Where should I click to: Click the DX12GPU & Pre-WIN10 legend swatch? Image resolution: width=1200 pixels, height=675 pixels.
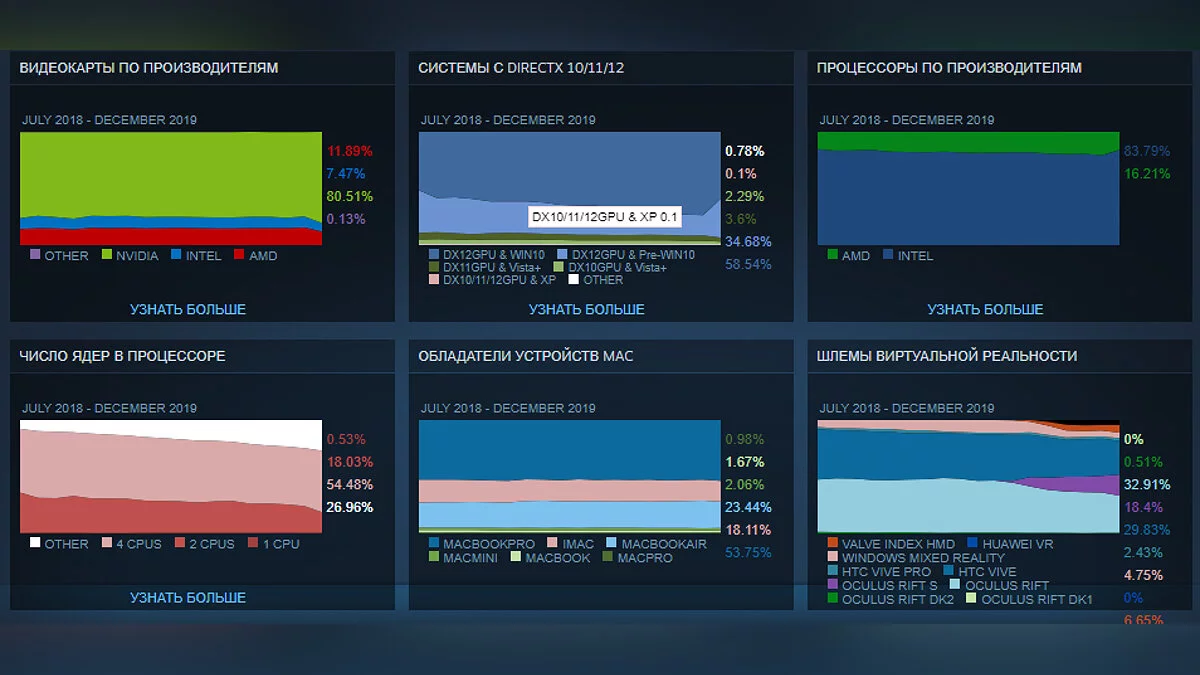[x=562, y=255]
